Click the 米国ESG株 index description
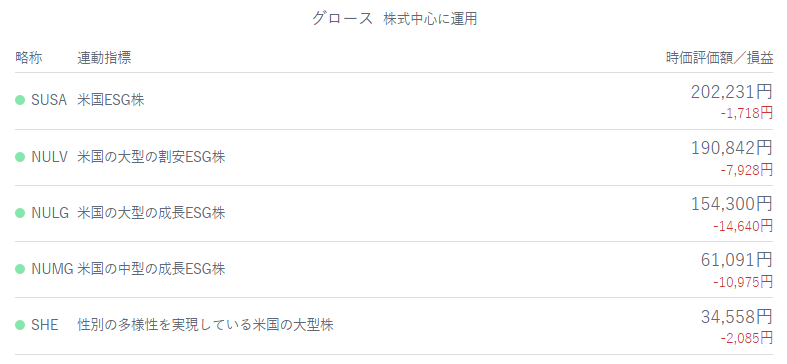 [x=111, y=100]
